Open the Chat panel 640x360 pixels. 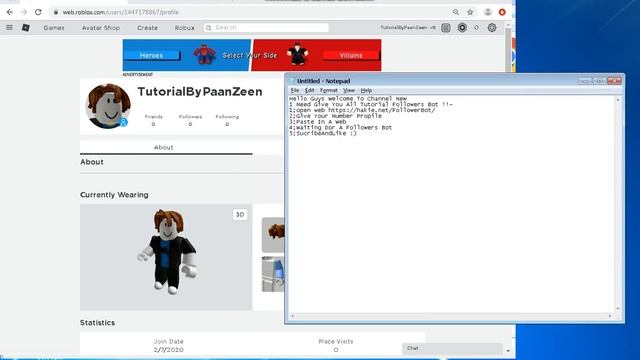tap(452, 348)
